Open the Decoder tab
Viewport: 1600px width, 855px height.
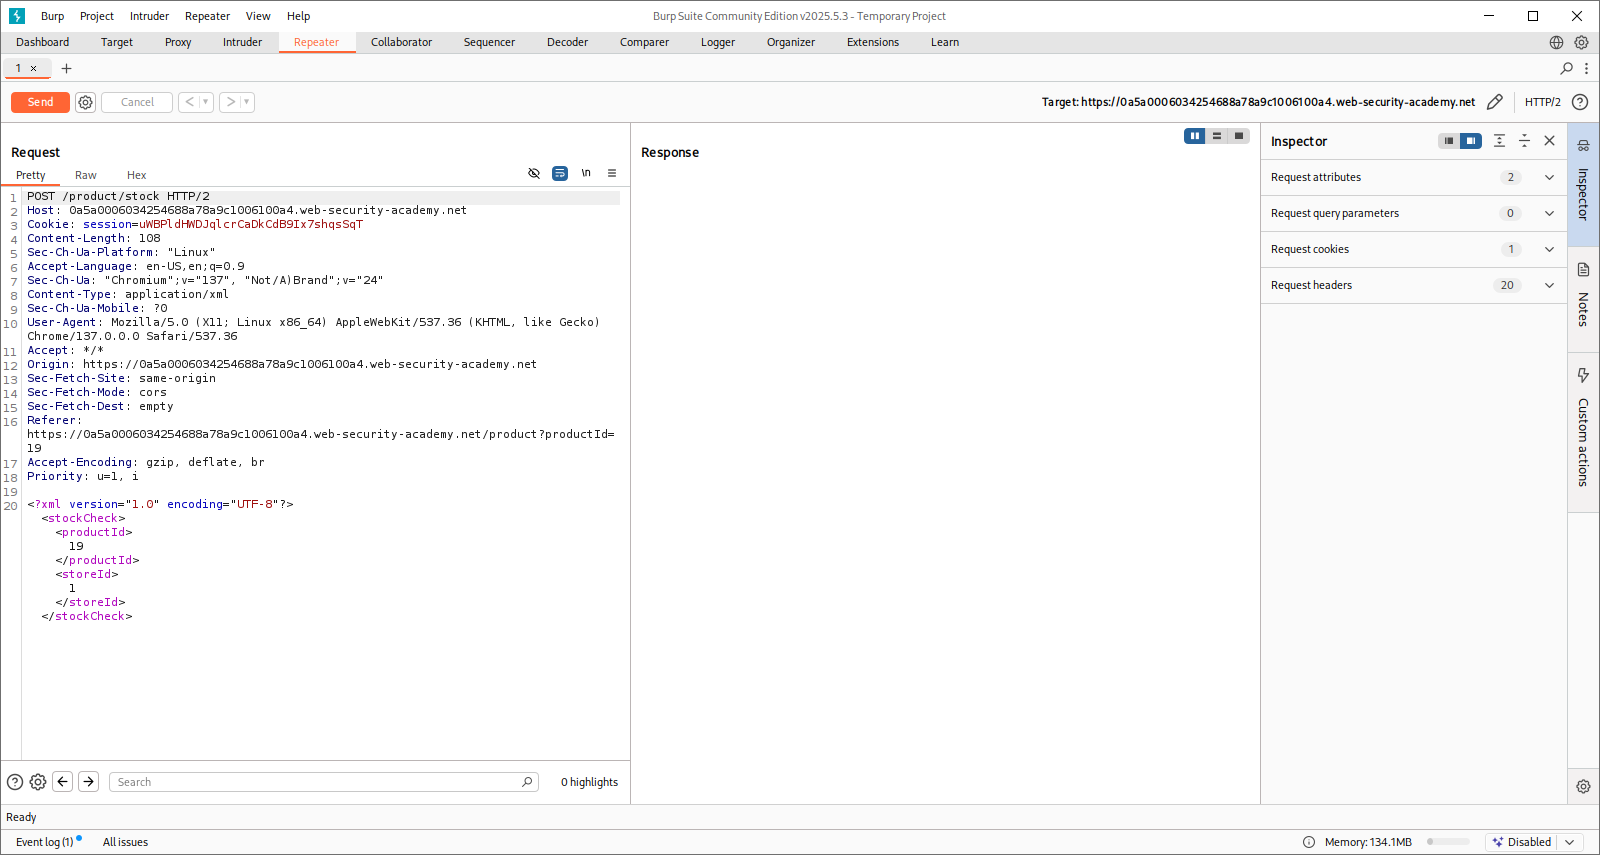point(567,42)
